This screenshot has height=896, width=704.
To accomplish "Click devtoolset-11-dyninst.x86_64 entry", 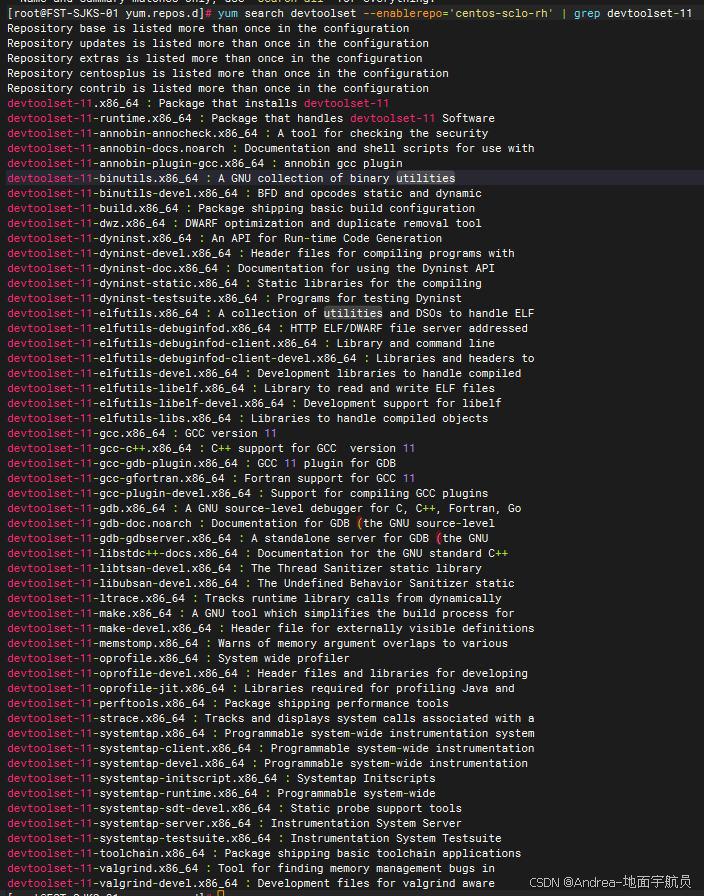I will point(224,238).
